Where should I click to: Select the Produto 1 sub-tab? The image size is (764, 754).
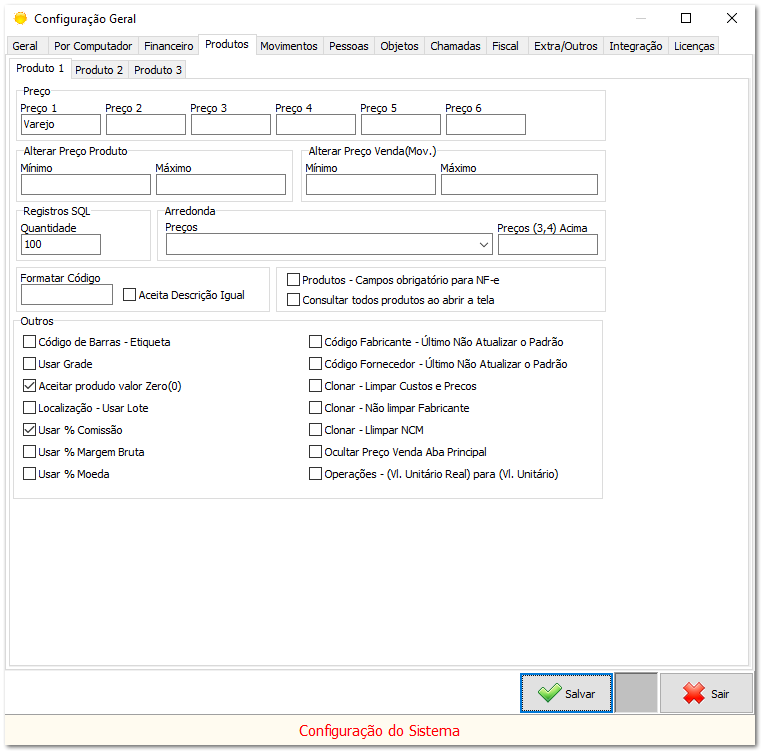[40, 68]
